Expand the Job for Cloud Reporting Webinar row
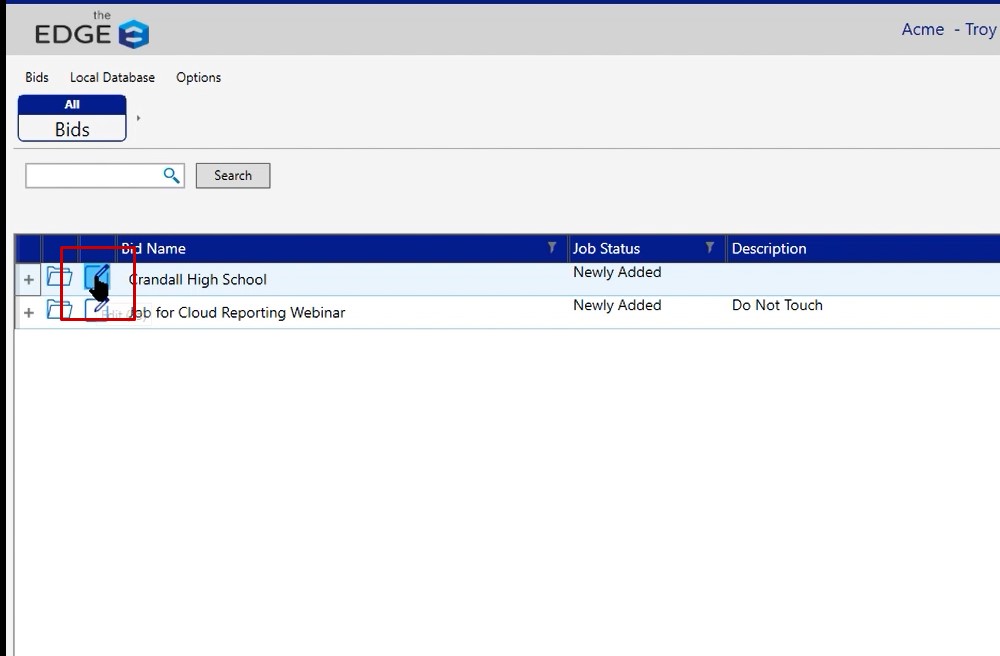Screen dimensions: 1000x656 (x=28, y=313)
